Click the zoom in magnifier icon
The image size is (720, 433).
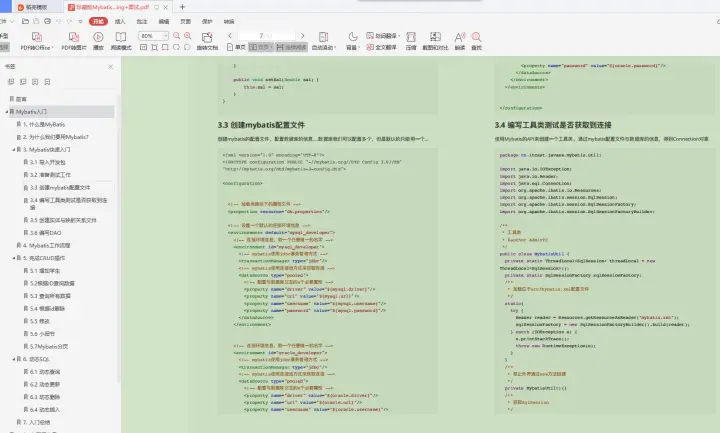pos(188,35)
